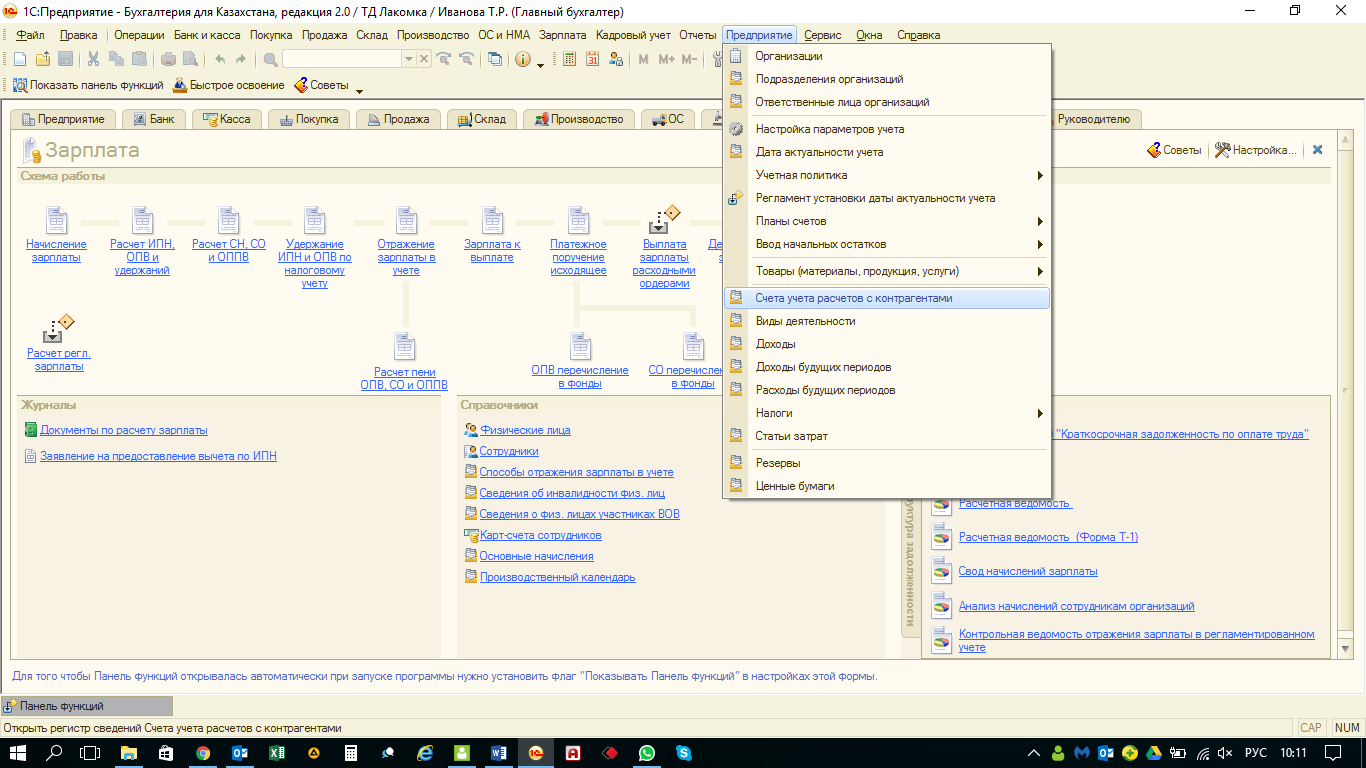Open Производственный календарь link
Screen dimensions: 1366x768
(557, 577)
